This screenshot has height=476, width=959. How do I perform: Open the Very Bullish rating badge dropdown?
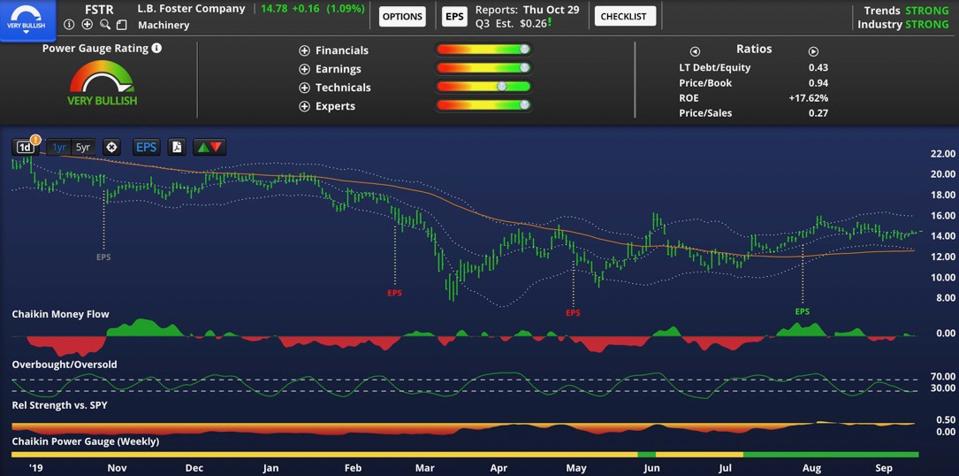26,20
